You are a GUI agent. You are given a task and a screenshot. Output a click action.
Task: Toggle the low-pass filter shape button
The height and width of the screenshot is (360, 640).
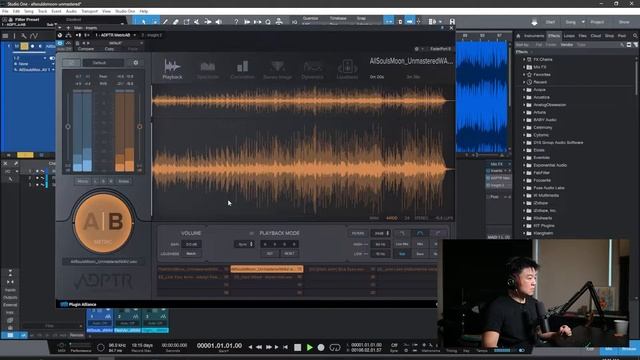click(402, 233)
